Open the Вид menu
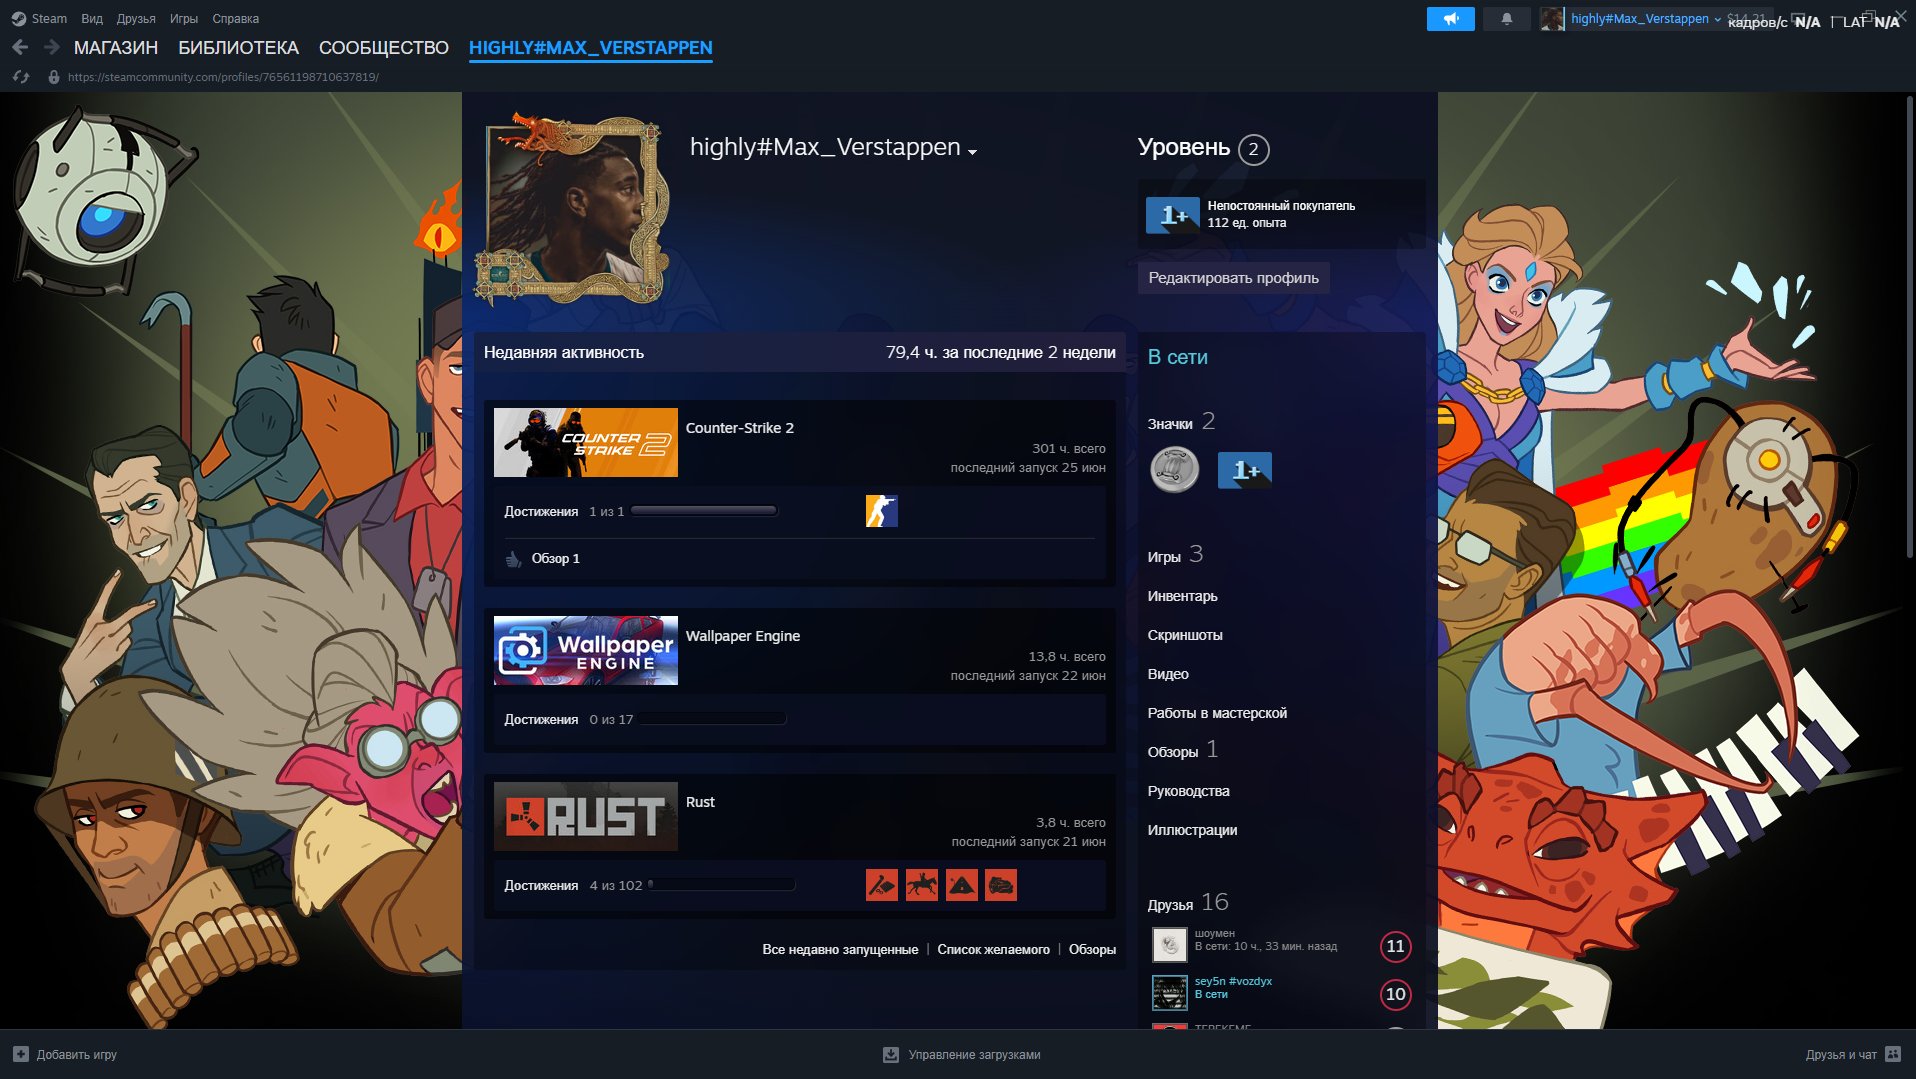The image size is (1916, 1079). [x=92, y=18]
